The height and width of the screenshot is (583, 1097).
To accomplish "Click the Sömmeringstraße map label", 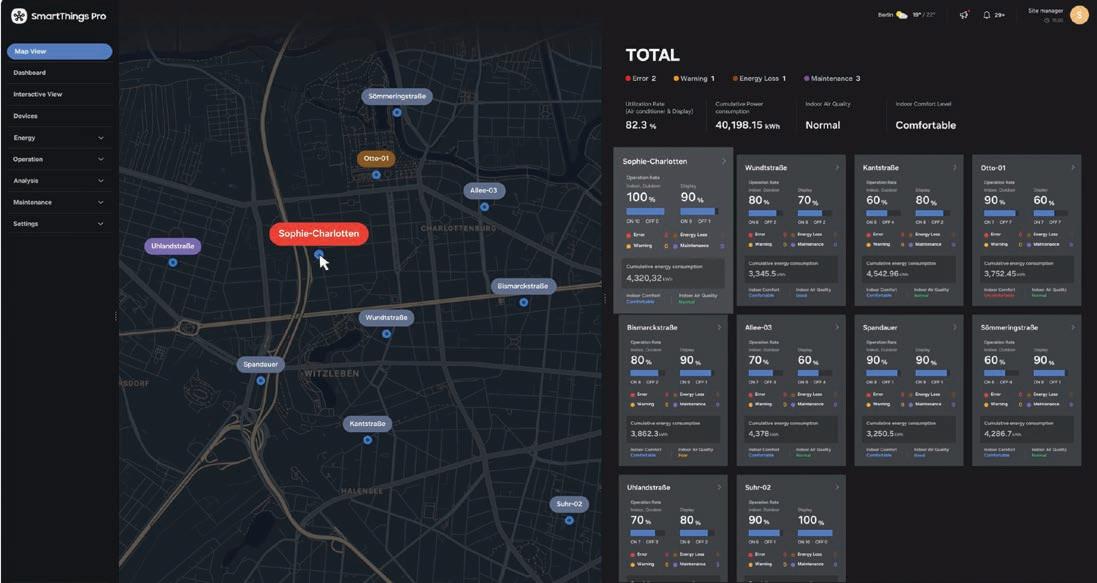I will tap(397, 97).
